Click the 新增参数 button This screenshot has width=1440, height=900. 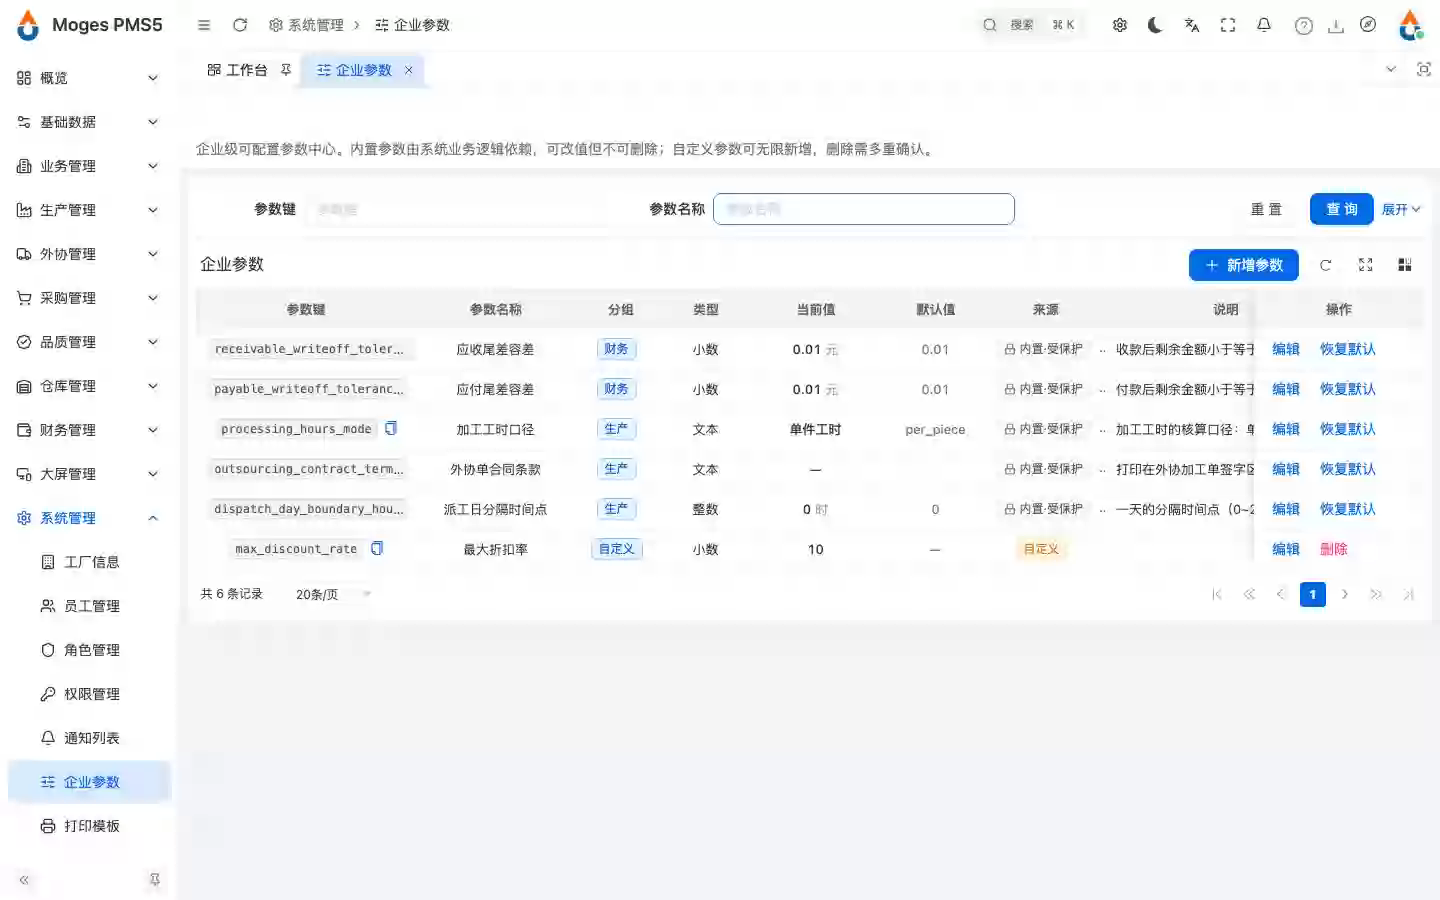1243,265
